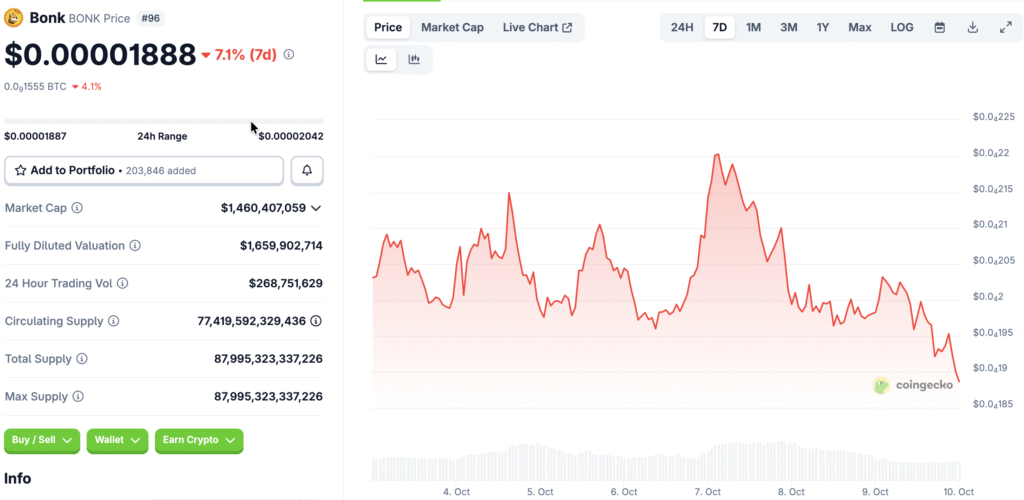The height and width of the screenshot is (500, 1024).
Task: Click Add to Portfolio button
Action: tap(144, 171)
